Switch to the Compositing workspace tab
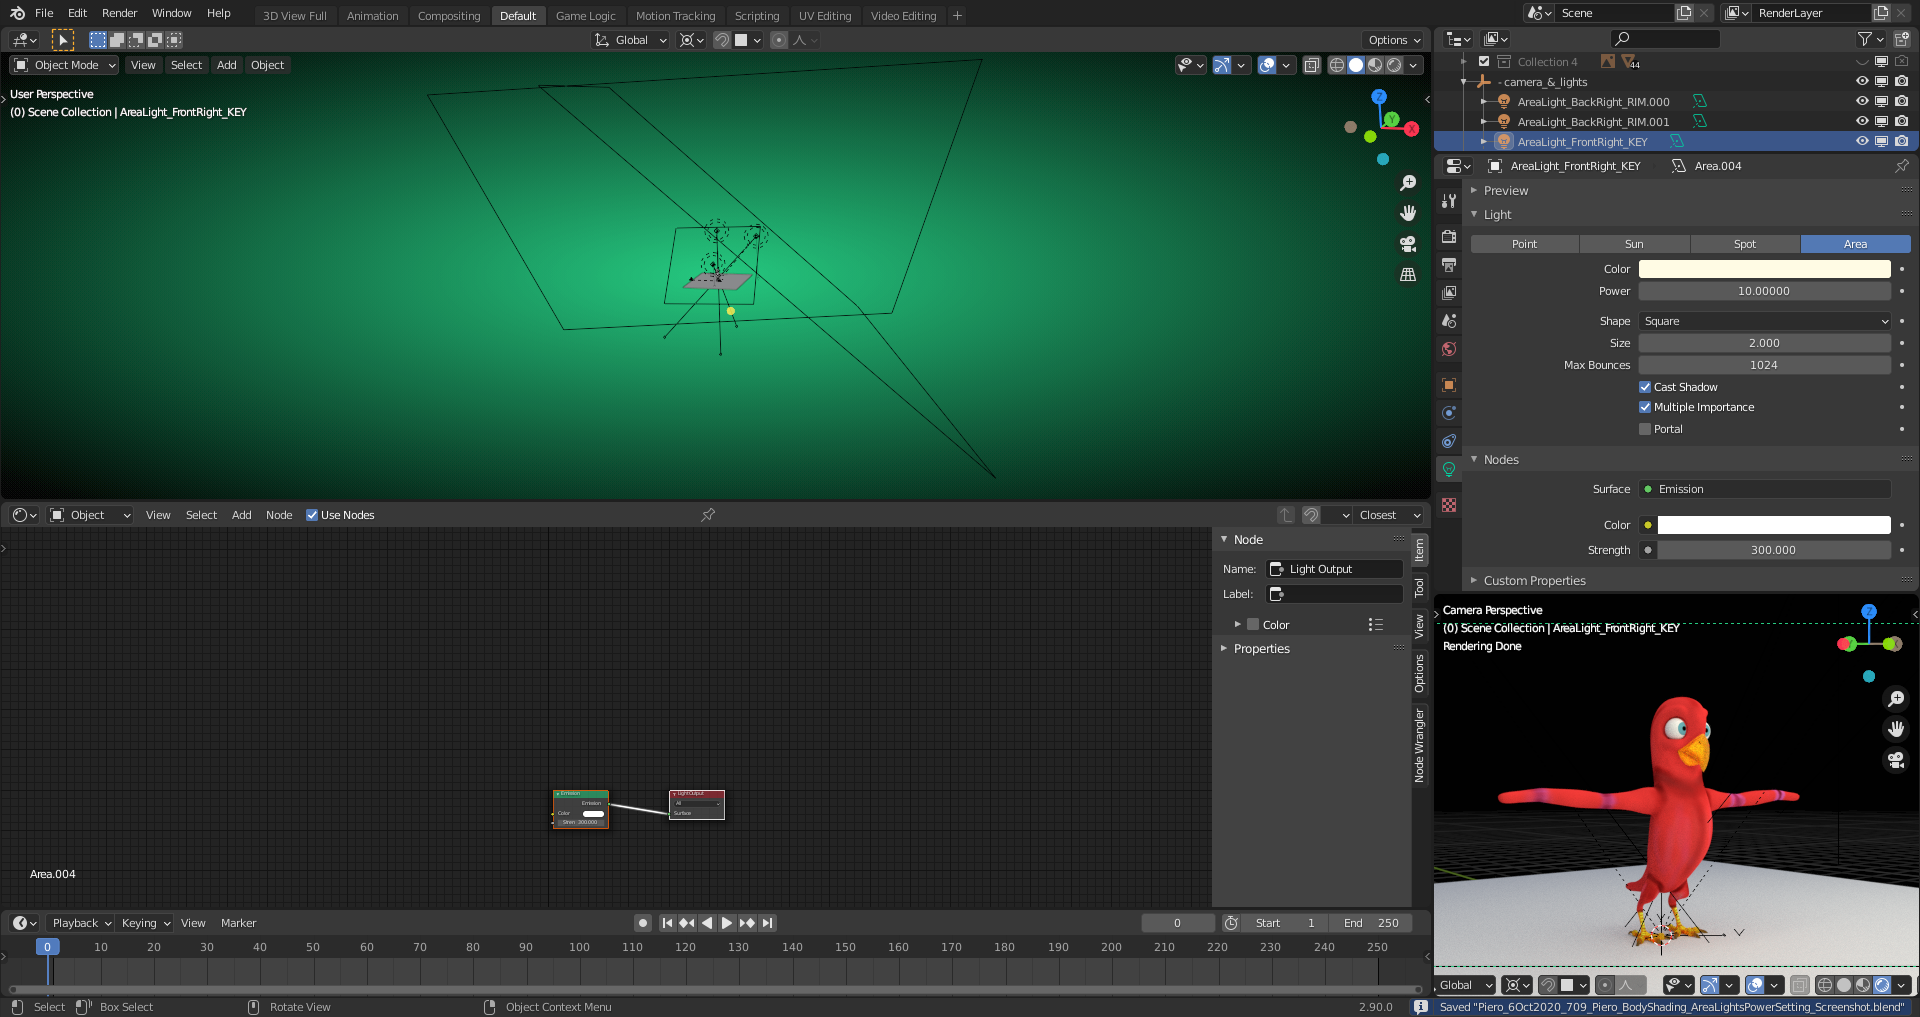This screenshot has width=1920, height=1017. 449,15
